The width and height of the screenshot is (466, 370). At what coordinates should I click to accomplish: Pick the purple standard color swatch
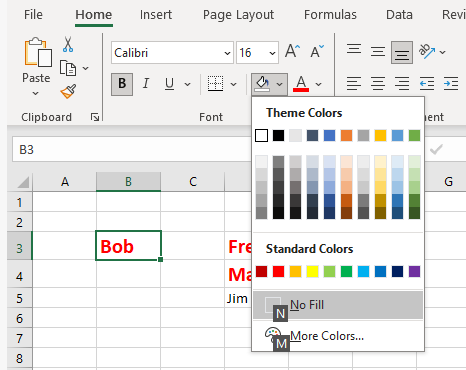[x=414, y=271]
